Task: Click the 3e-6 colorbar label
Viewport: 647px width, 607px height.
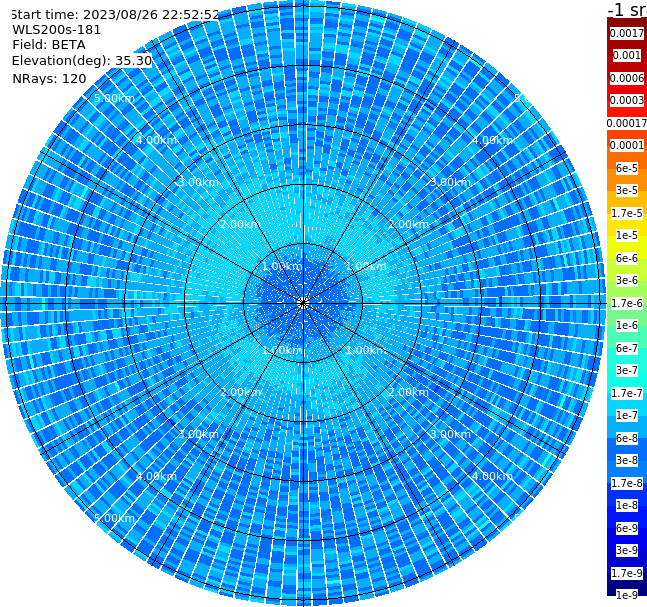Action: tap(627, 280)
